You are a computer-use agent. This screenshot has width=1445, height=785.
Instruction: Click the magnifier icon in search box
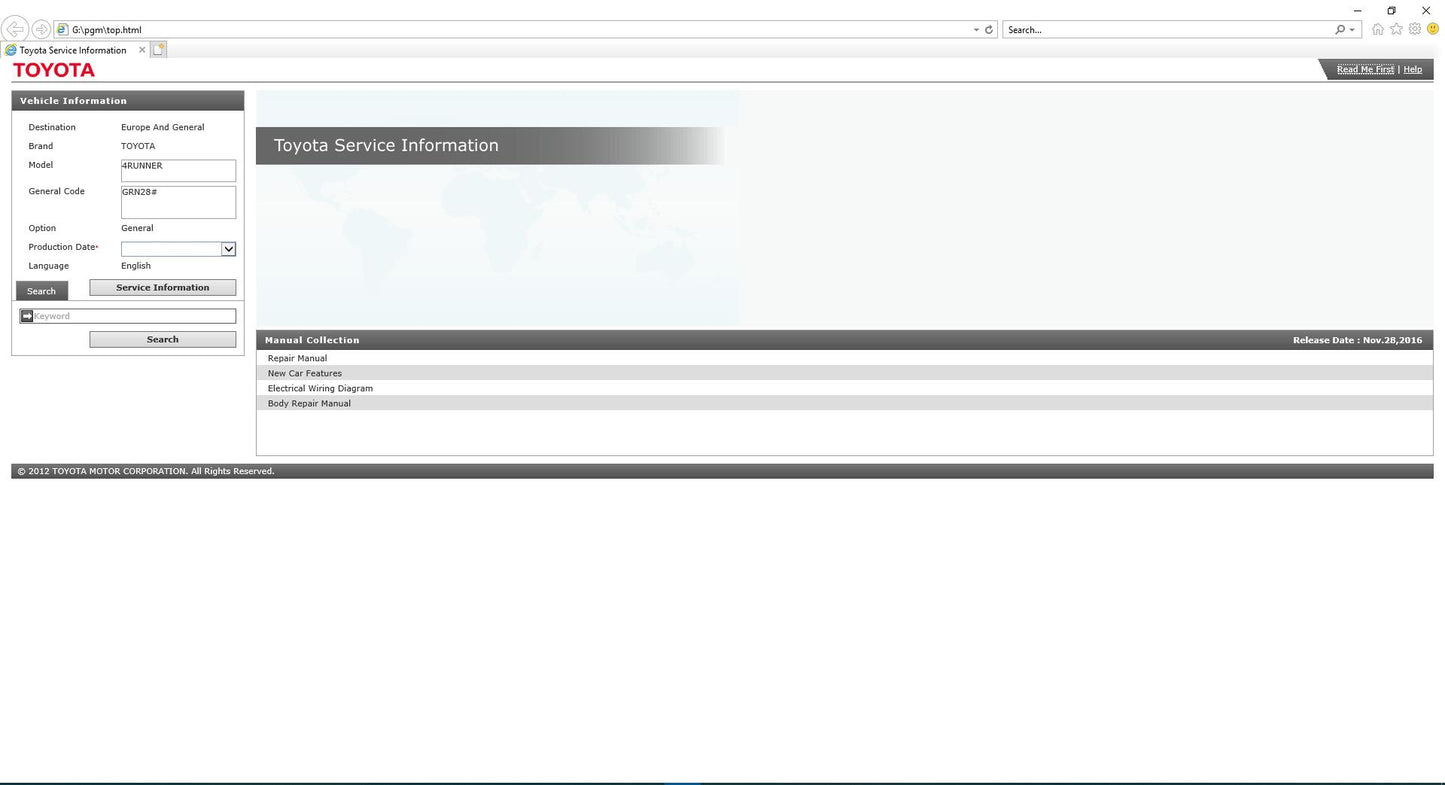[x=1340, y=30]
